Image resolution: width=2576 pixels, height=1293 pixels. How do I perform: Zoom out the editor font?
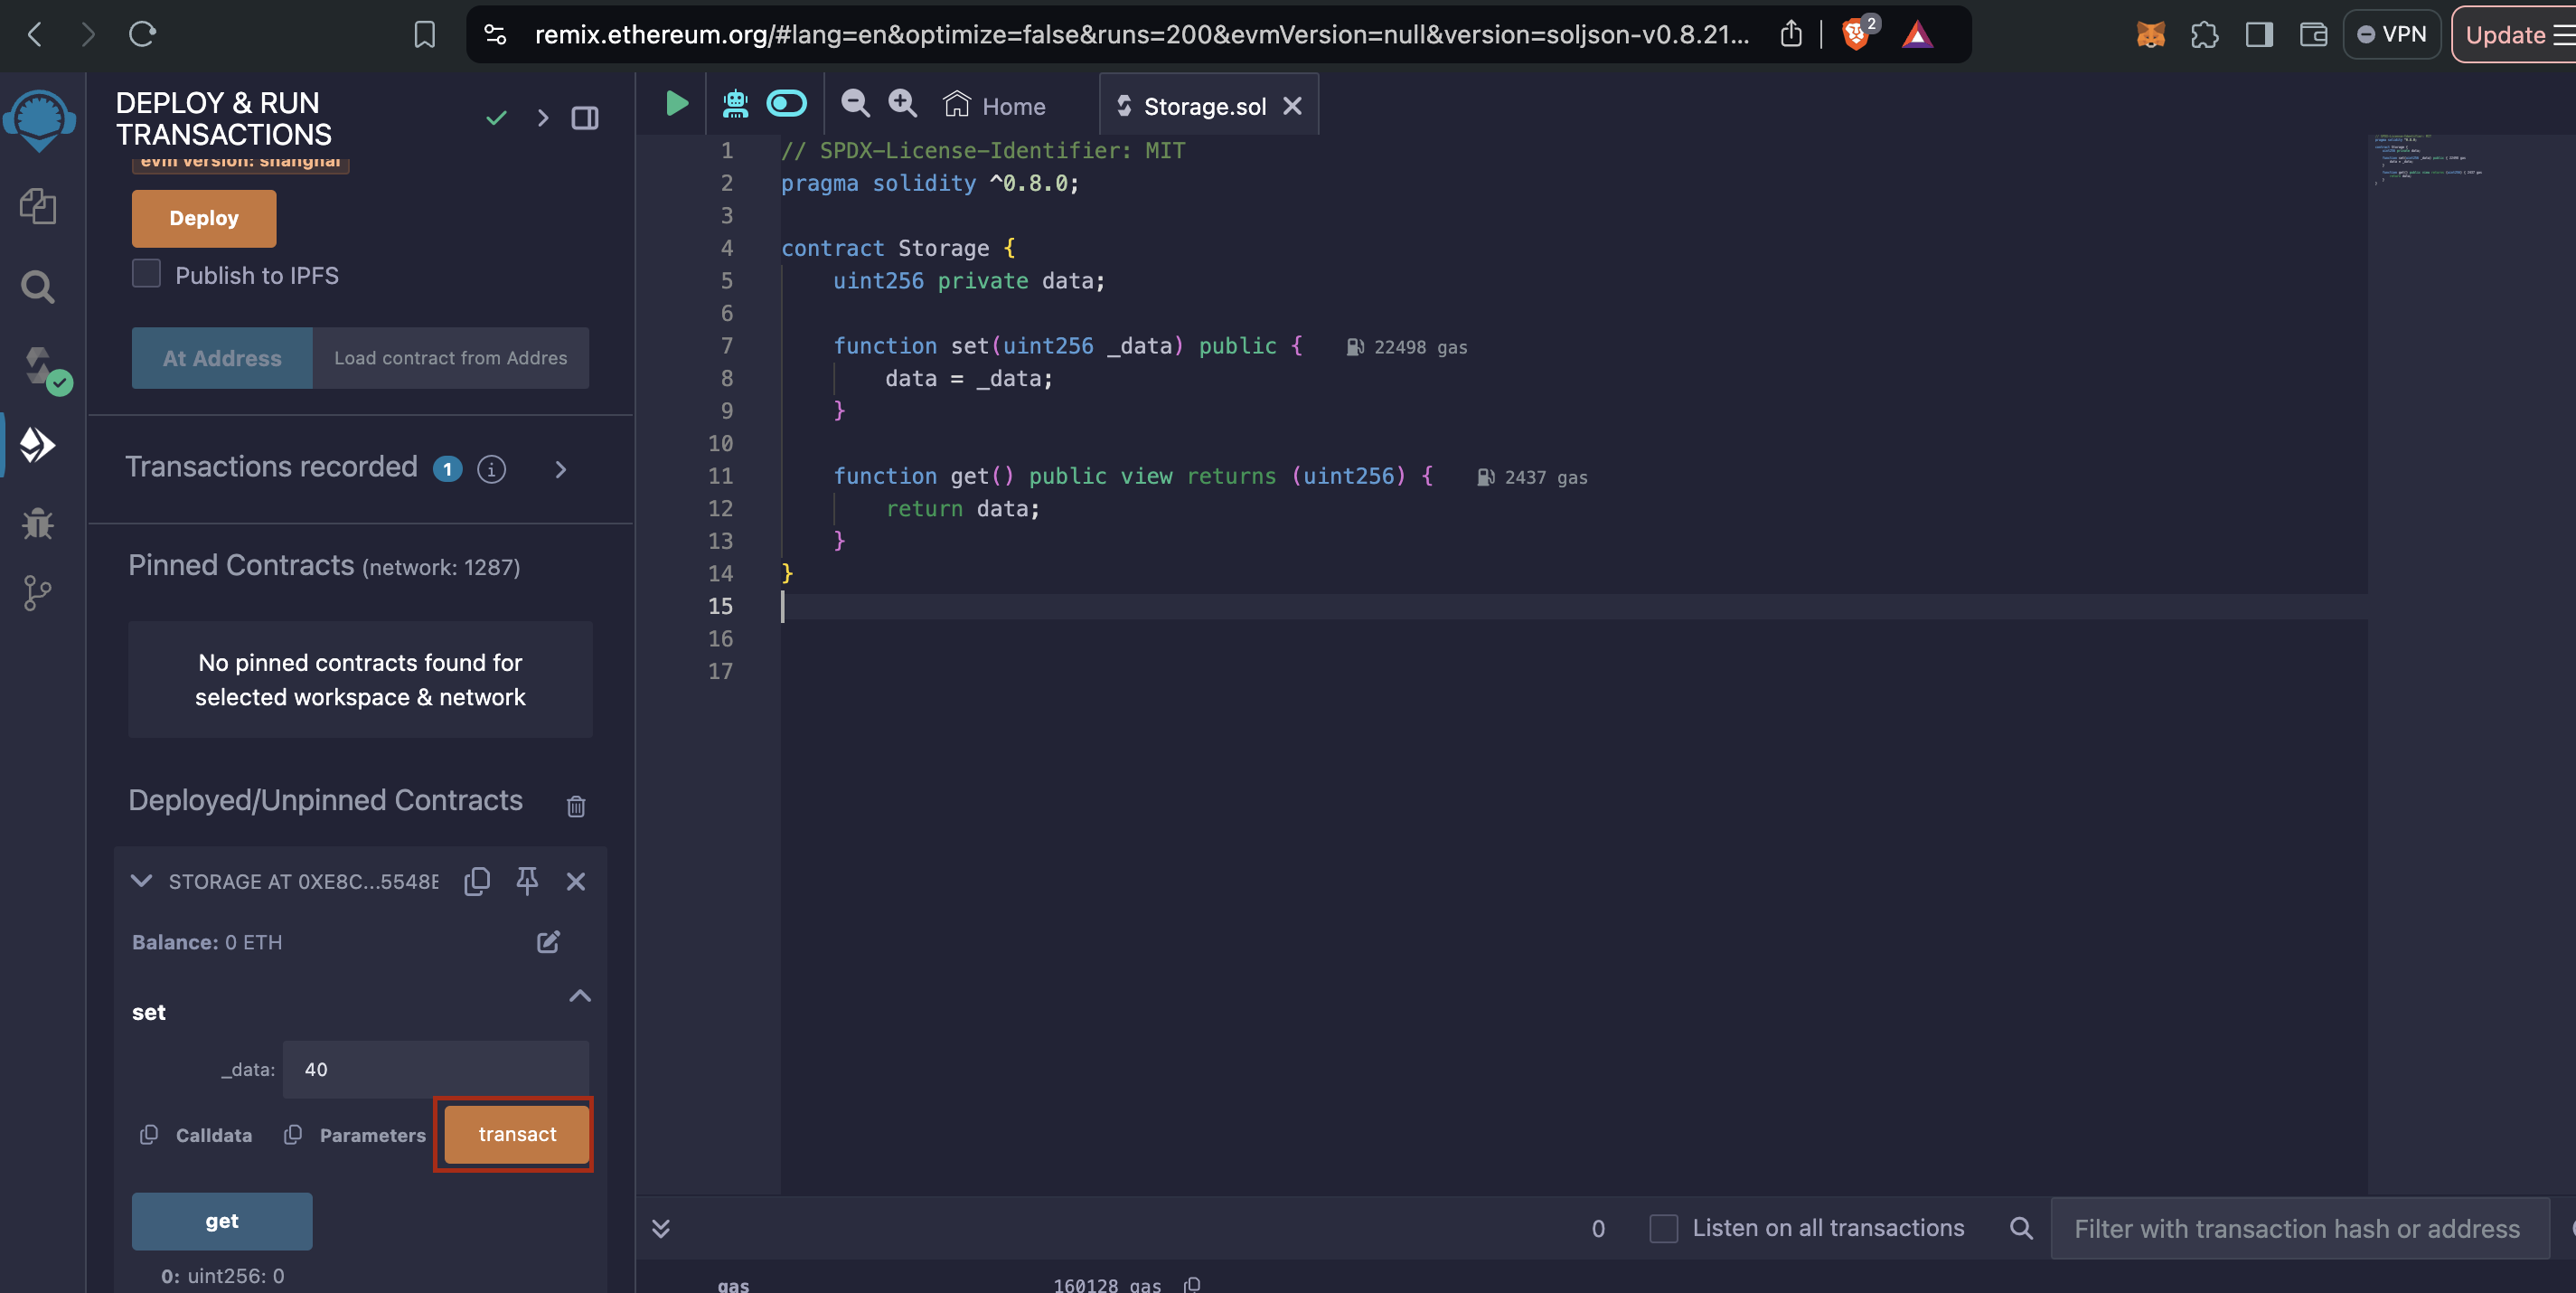coord(855,103)
